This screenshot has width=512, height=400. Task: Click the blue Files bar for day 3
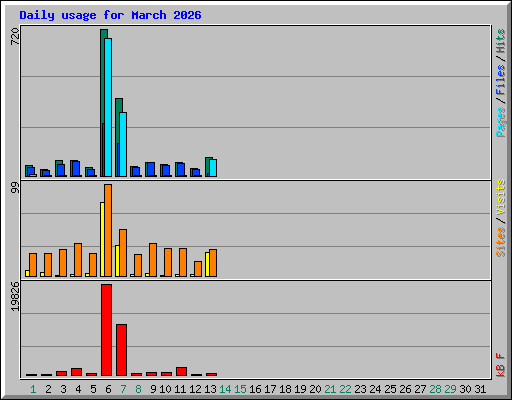[x=61, y=170]
